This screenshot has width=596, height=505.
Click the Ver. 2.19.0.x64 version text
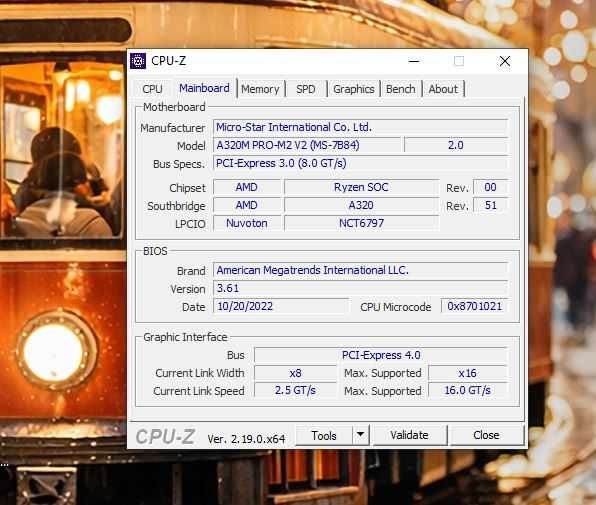coord(246,439)
